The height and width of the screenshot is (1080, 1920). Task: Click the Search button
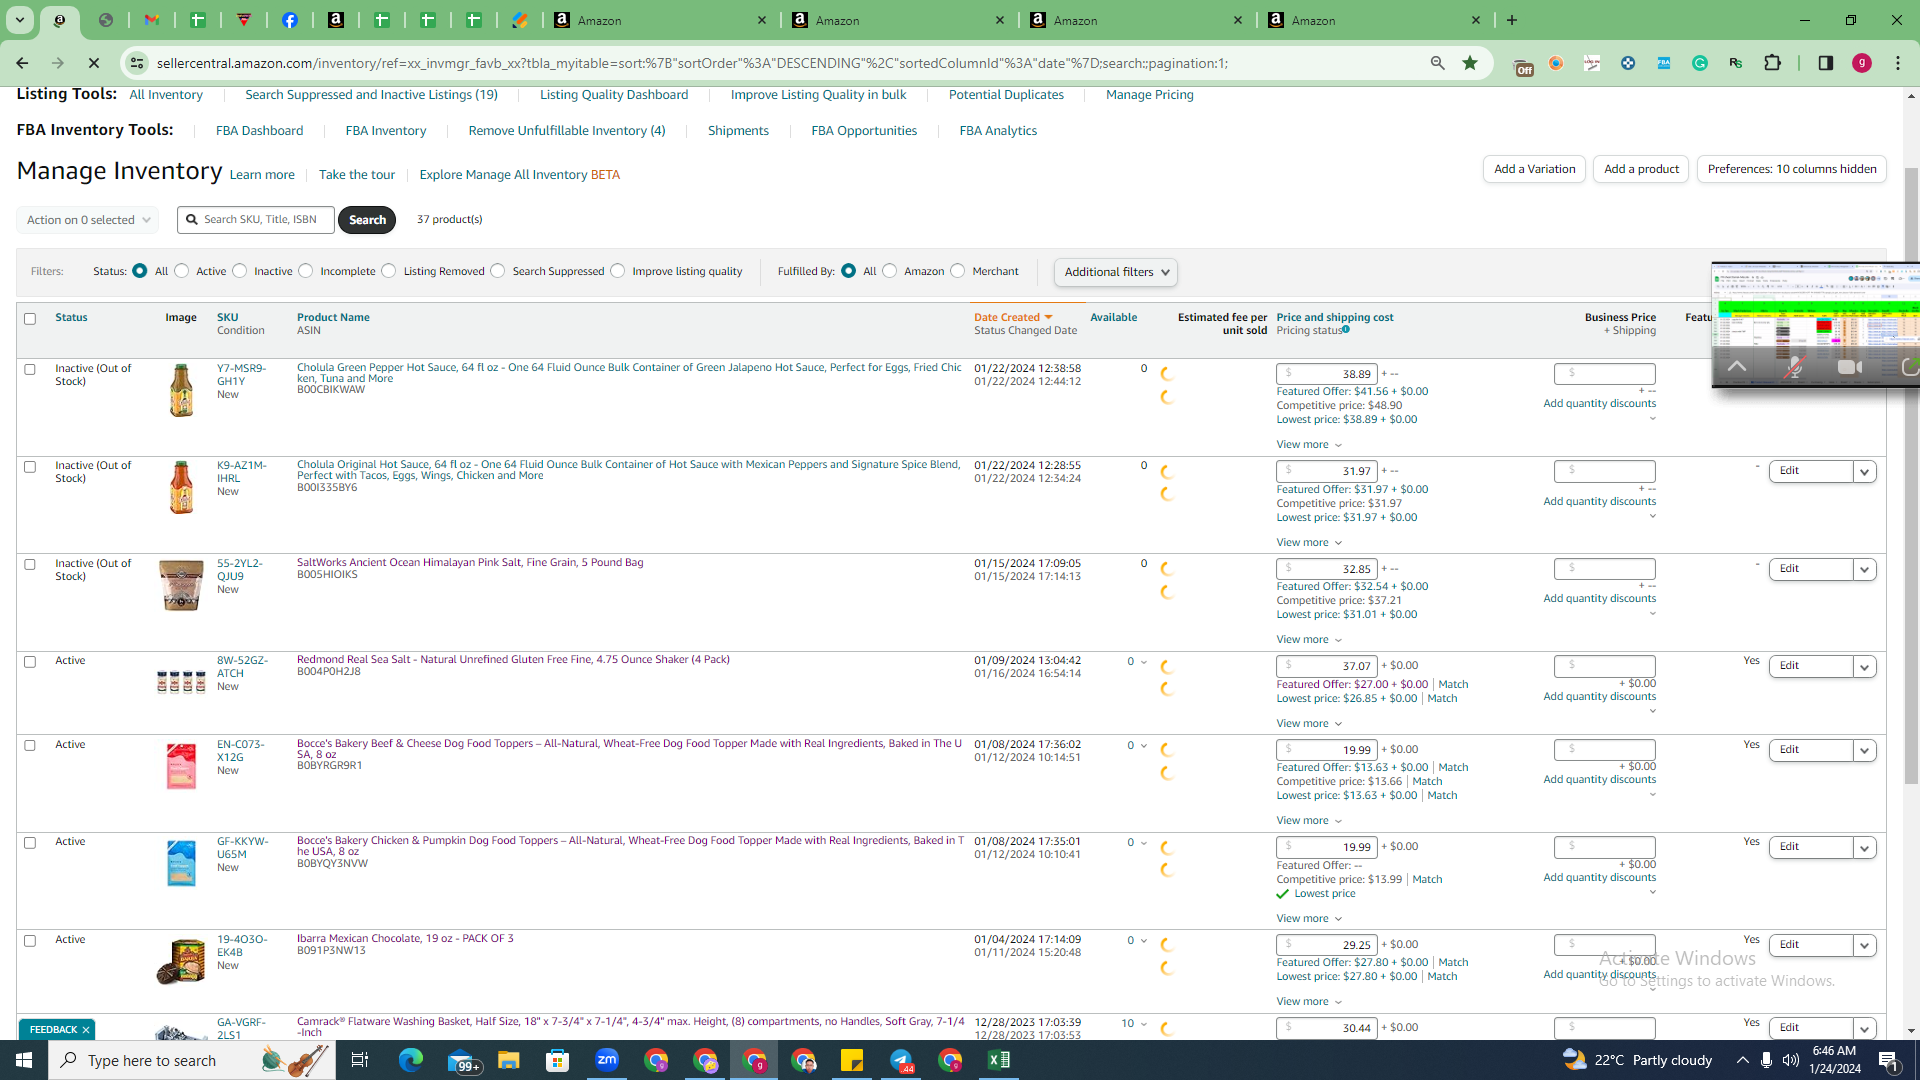(x=367, y=220)
